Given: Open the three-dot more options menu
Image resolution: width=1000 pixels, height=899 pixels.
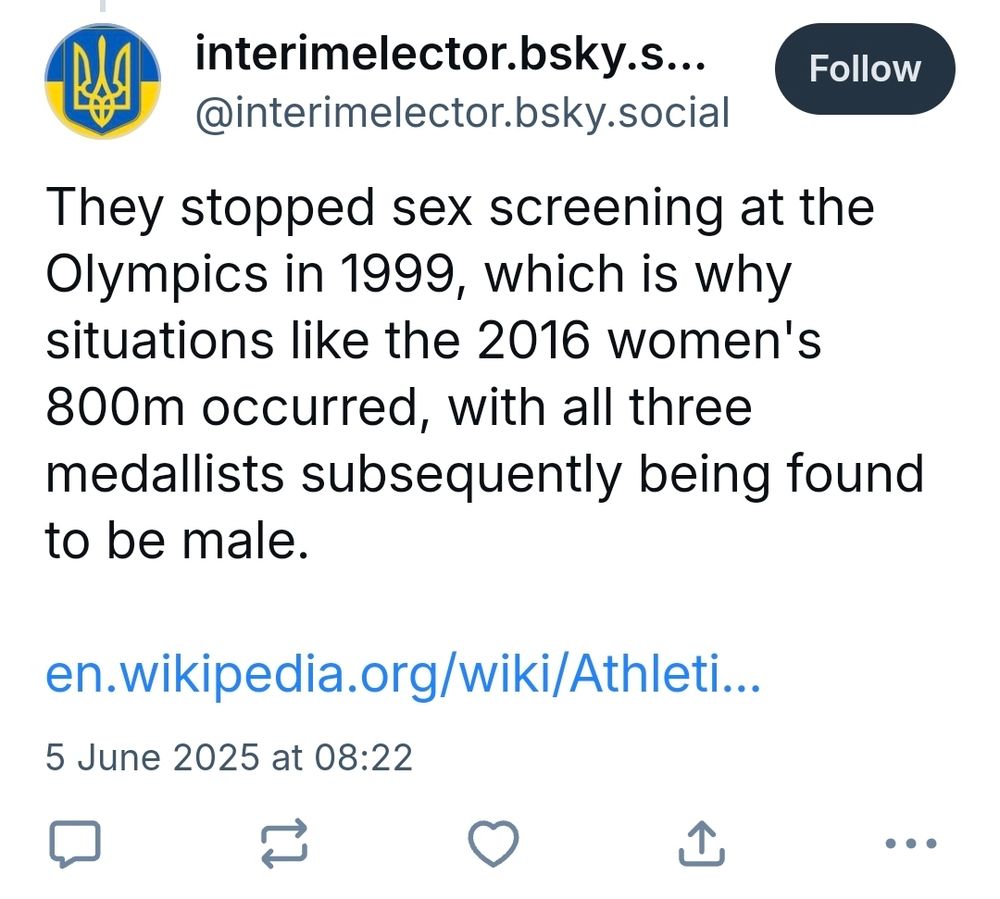Looking at the screenshot, I should 912,844.
